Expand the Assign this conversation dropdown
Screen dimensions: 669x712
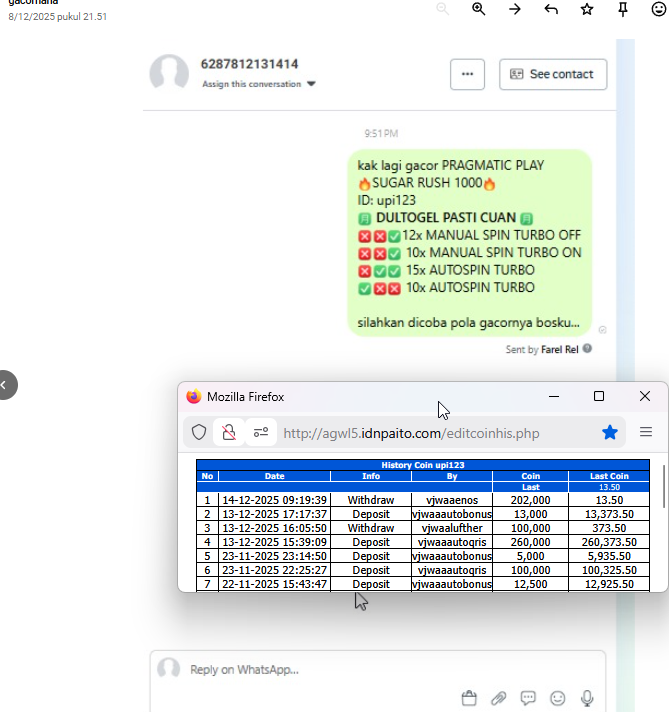click(258, 84)
